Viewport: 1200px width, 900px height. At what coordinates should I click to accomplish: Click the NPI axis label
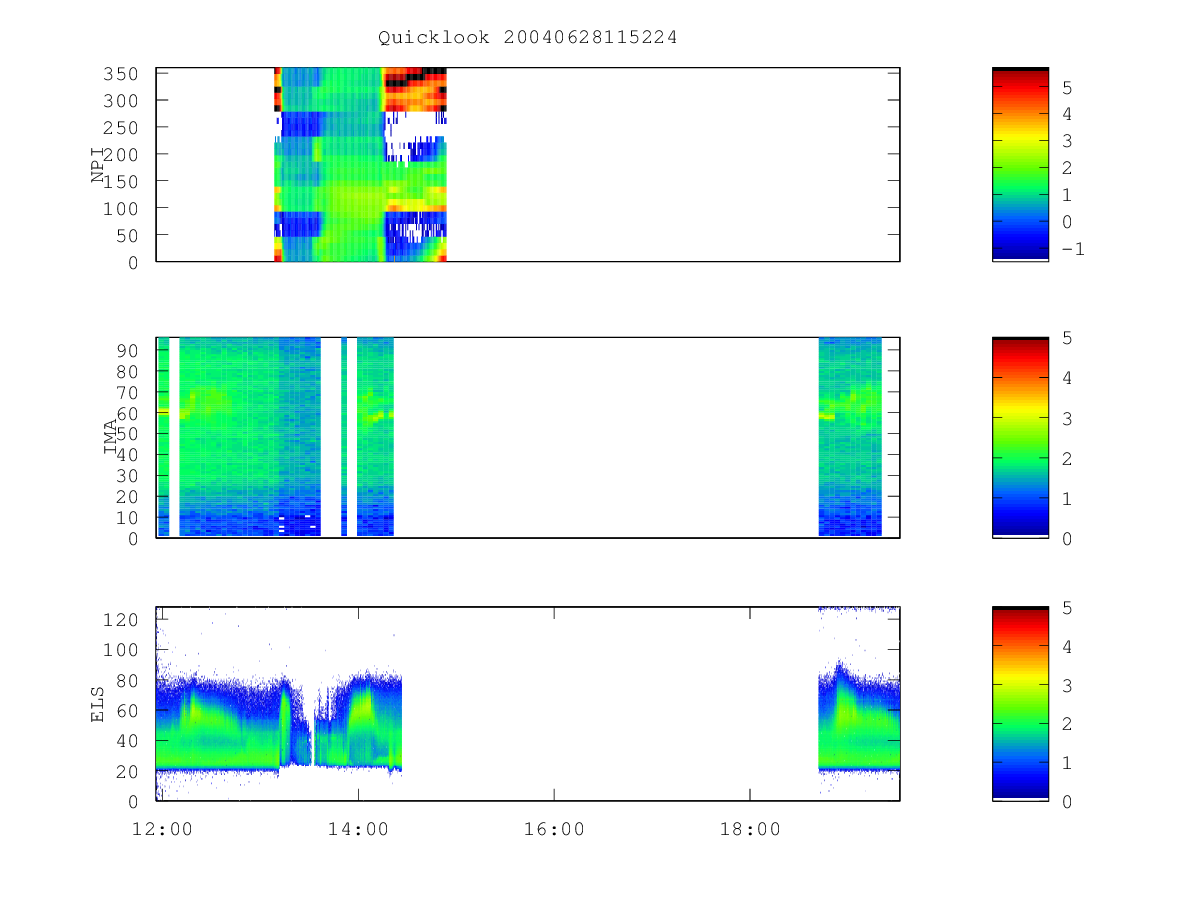tap(98, 165)
